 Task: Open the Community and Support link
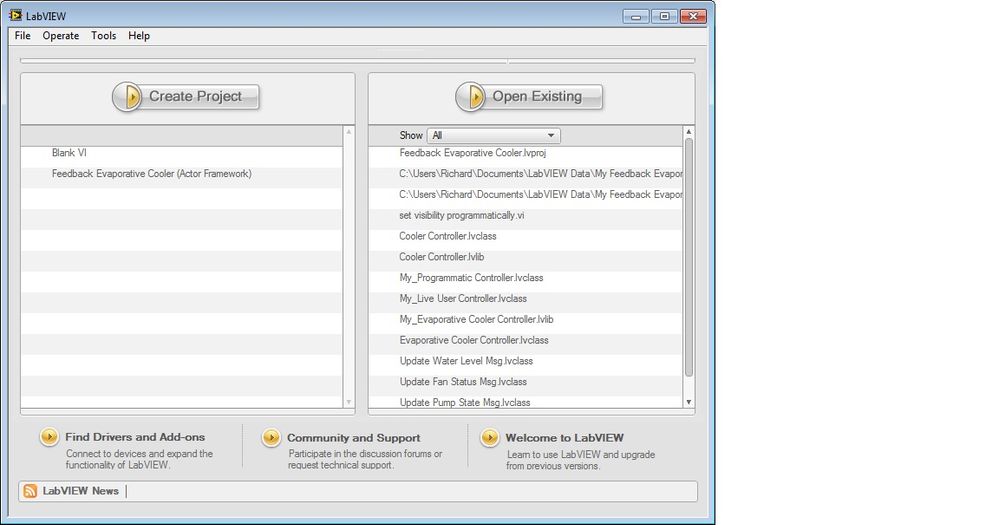pos(354,438)
